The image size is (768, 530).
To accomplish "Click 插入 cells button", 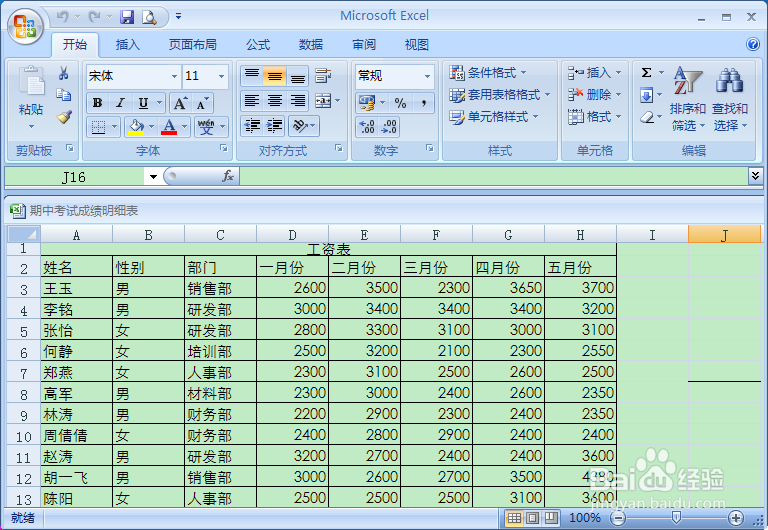I will [594, 73].
